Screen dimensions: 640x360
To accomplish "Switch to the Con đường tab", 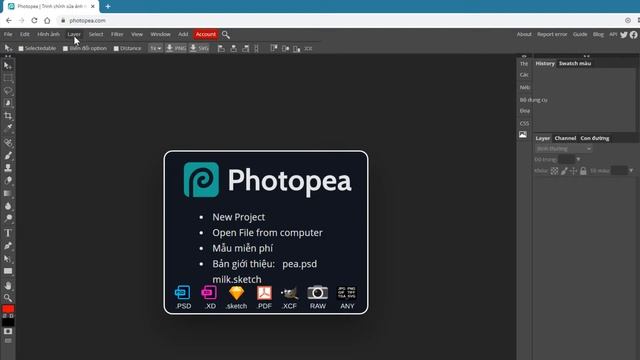I will click(x=595, y=138).
